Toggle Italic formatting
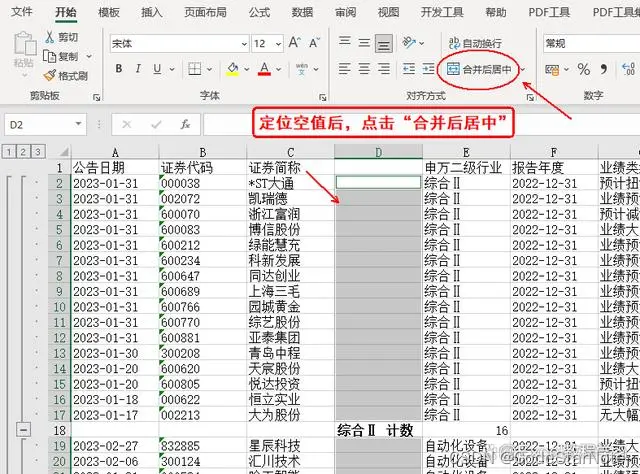This screenshot has height=474, width=640. pos(138,69)
